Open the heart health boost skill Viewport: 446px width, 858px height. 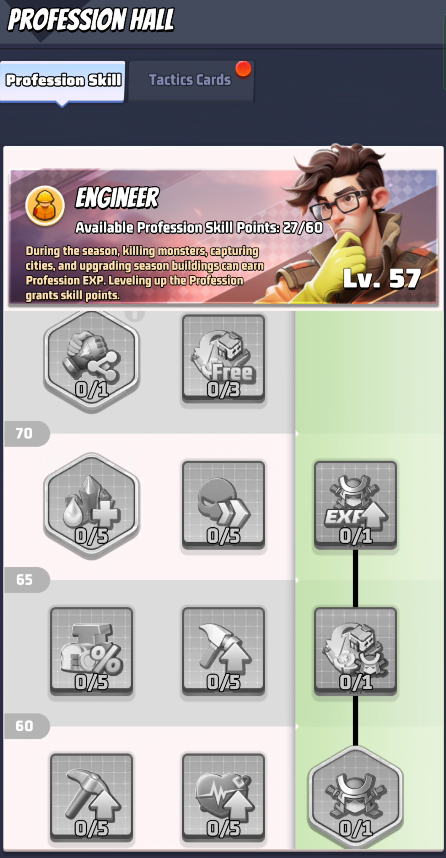point(223,797)
